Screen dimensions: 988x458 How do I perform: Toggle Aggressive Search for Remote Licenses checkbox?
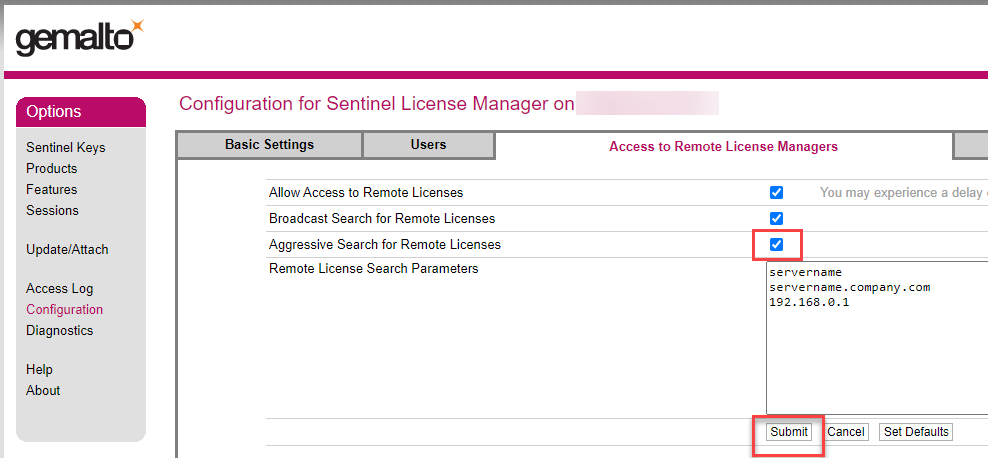[776, 244]
